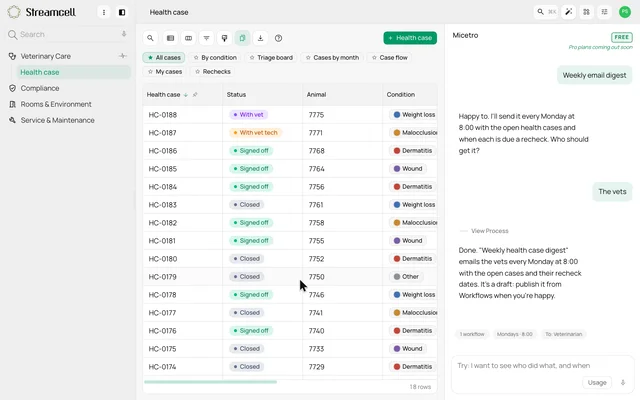Click the microphone icon in chat input
640x400 pixels.
[x=623, y=382]
